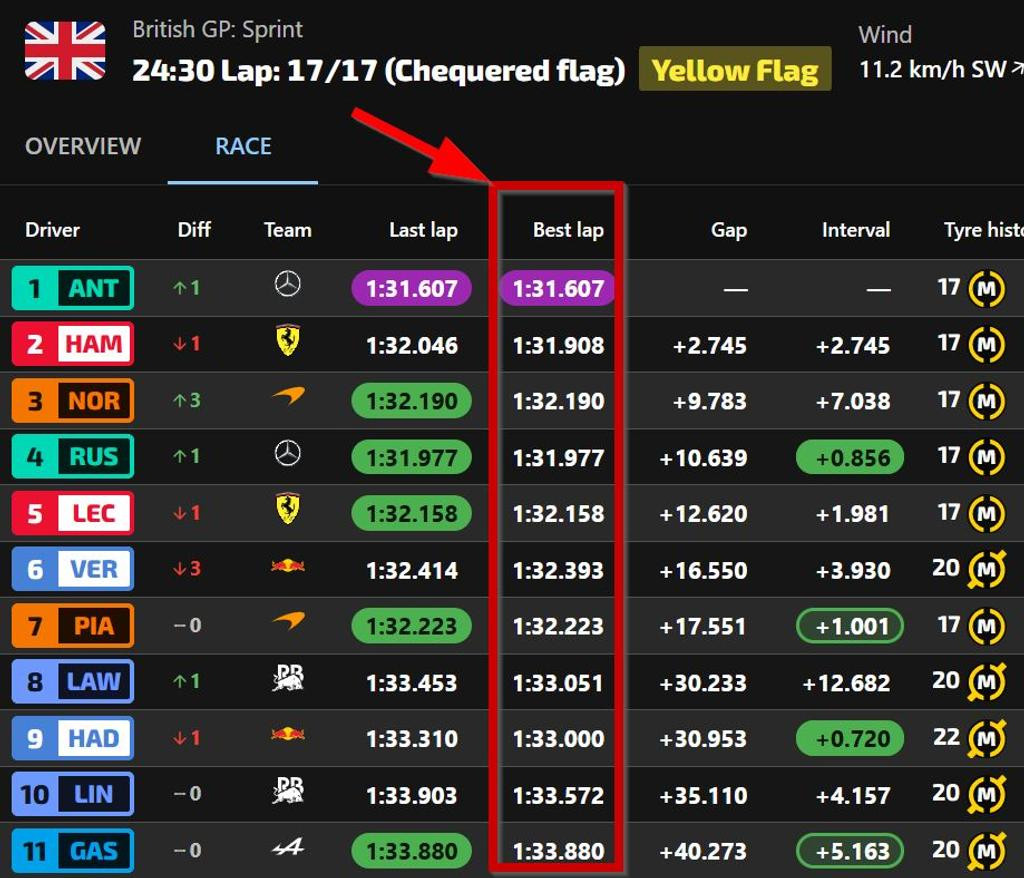Select driver badge 4 RUS
The width and height of the screenshot is (1024, 878).
coord(72,457)
